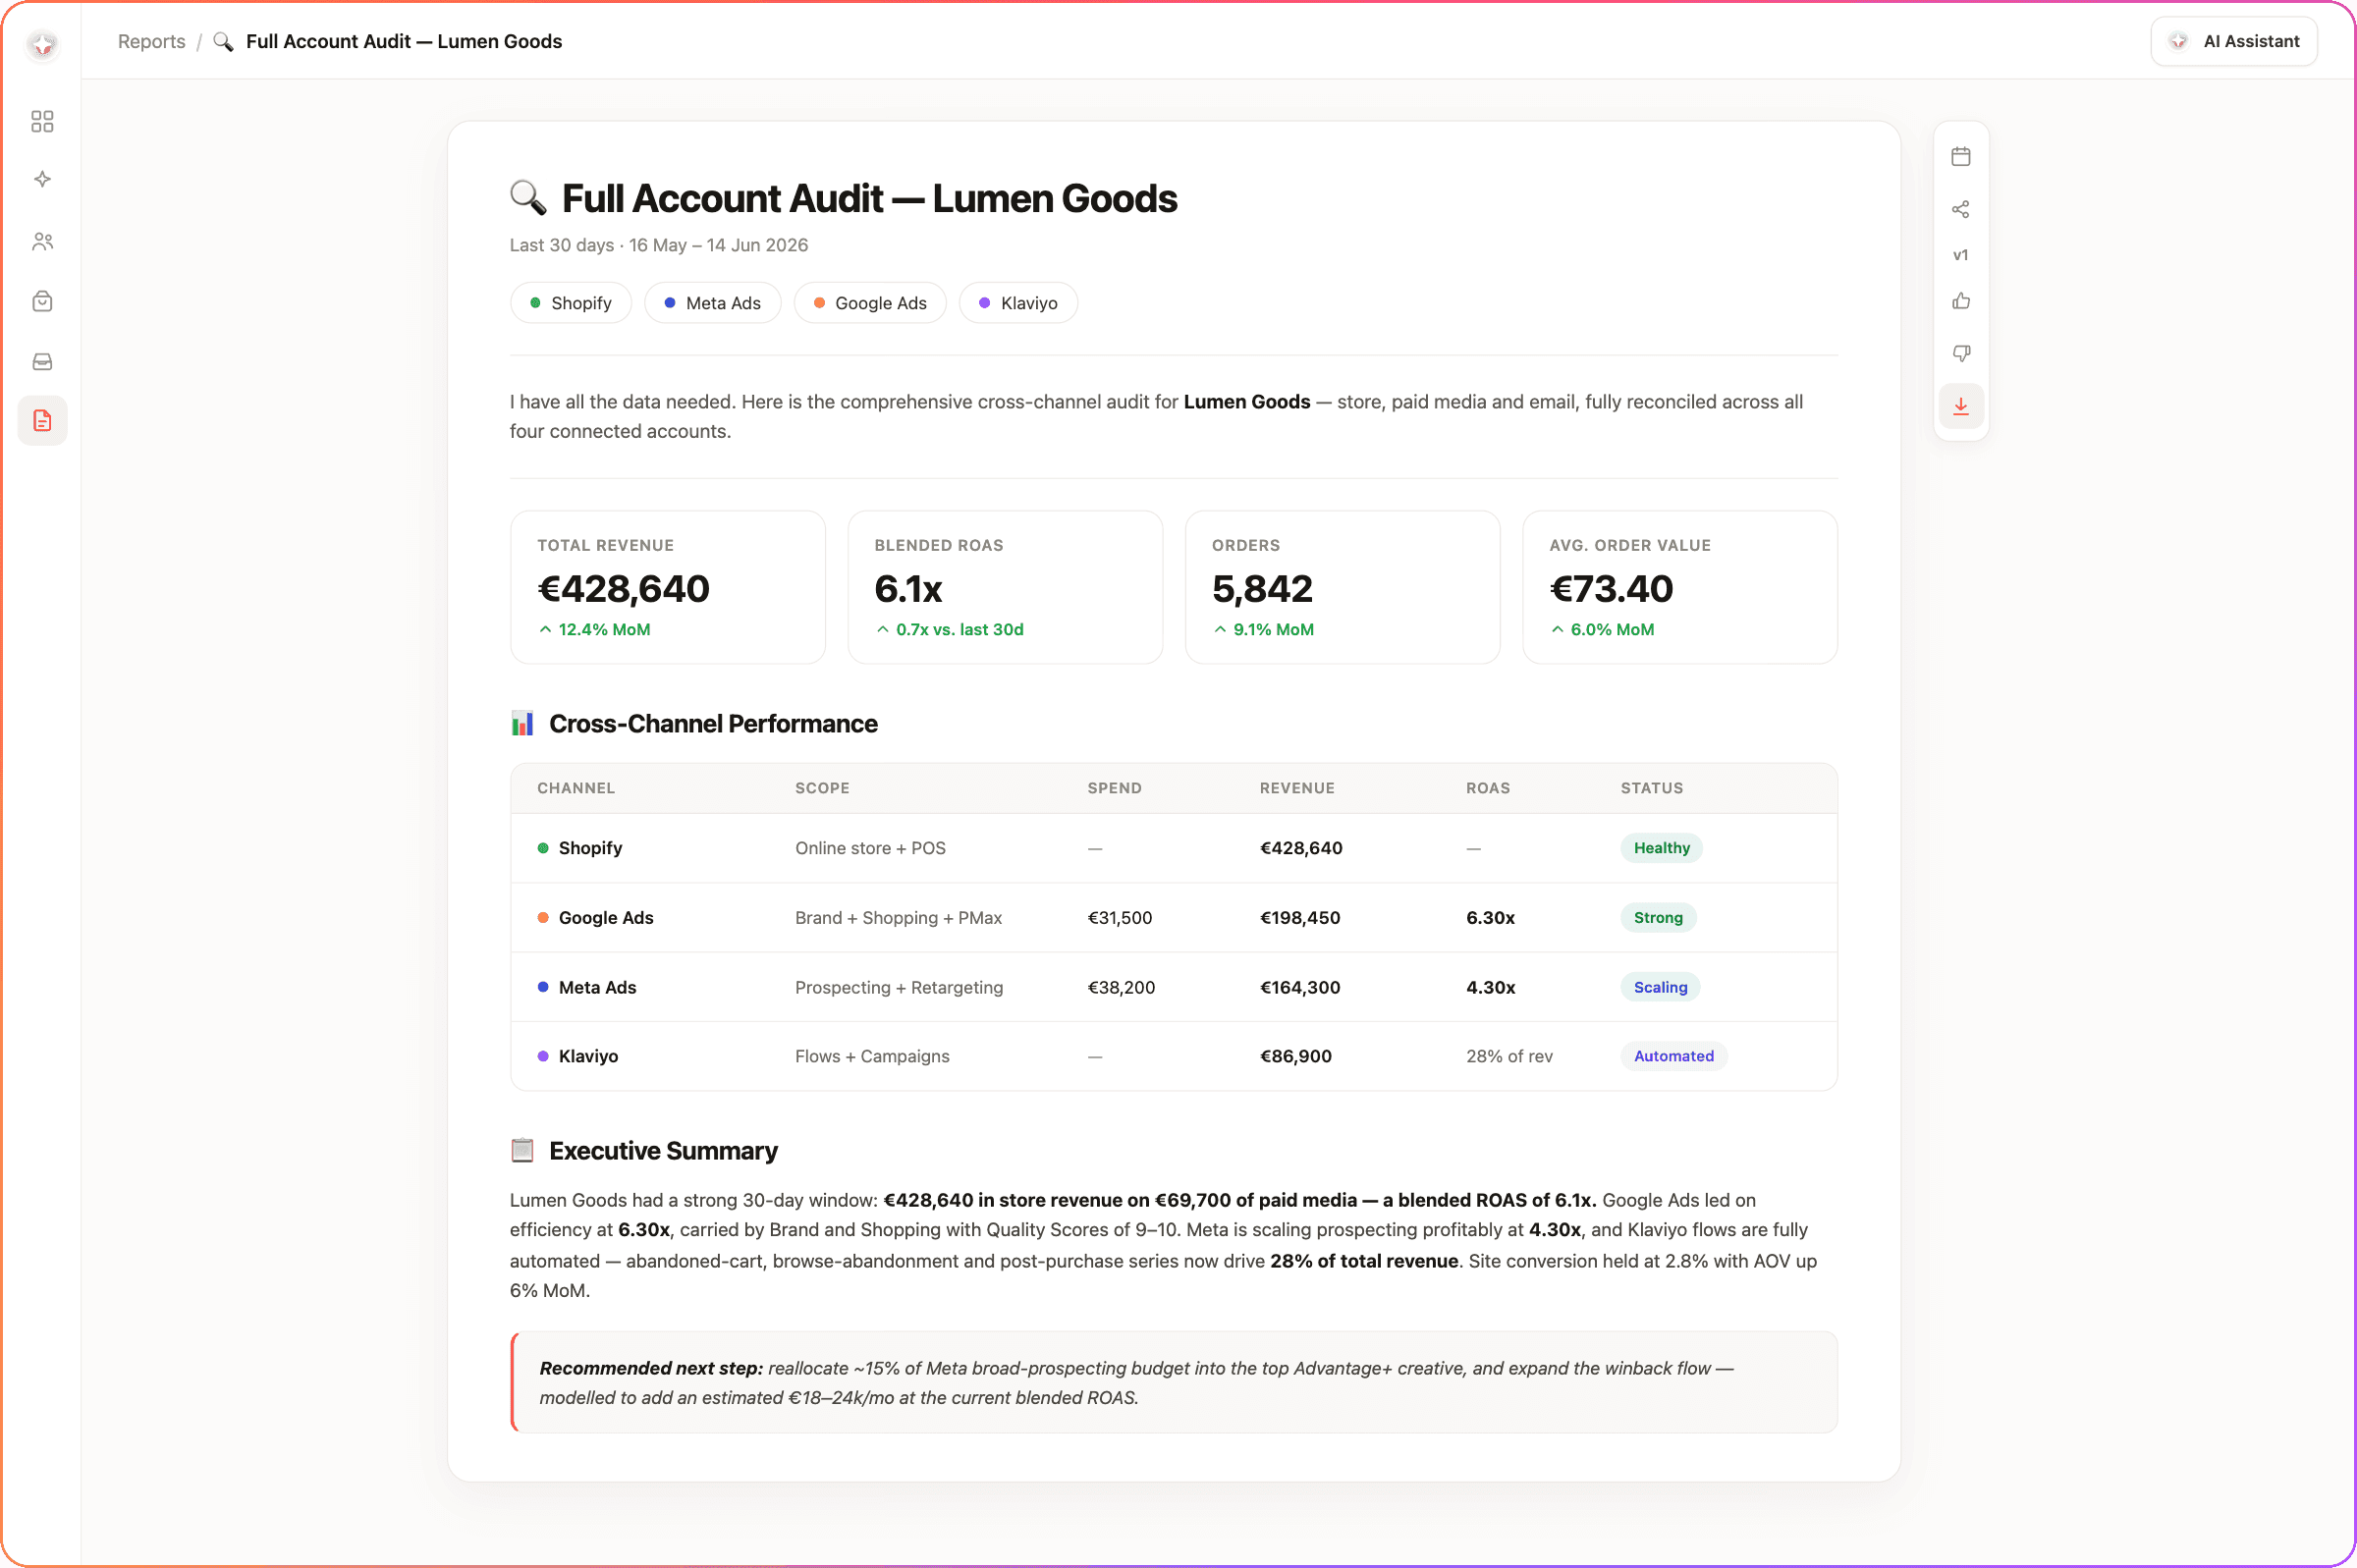Open the app logo home icon
The height and width of the screenshot is (1568, 2357).
[42, 44]
